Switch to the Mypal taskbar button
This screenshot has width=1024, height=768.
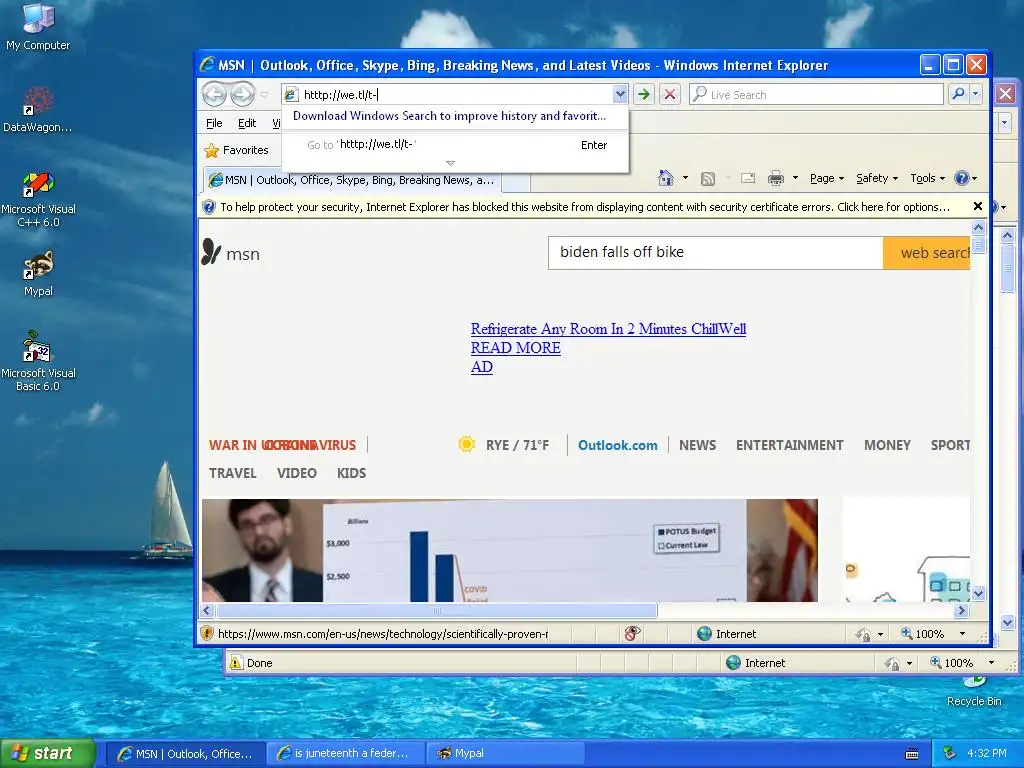point(505,754)
